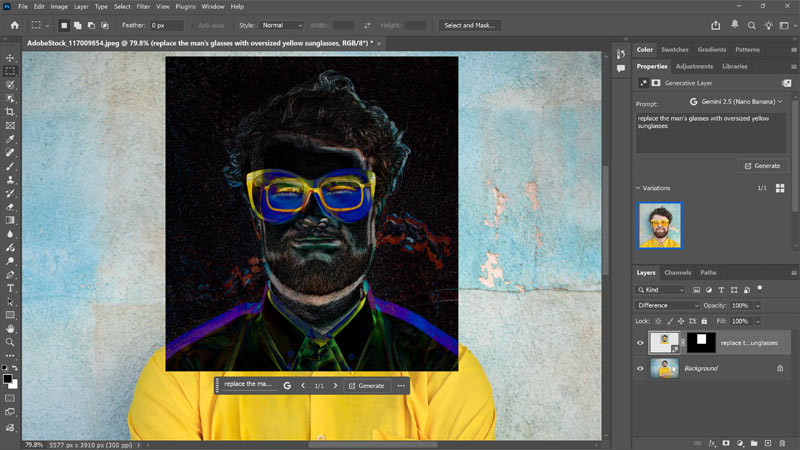Open the Share icon in options bar
The width and height of the screenshot is (800, 450).
[x=716, y=25]
